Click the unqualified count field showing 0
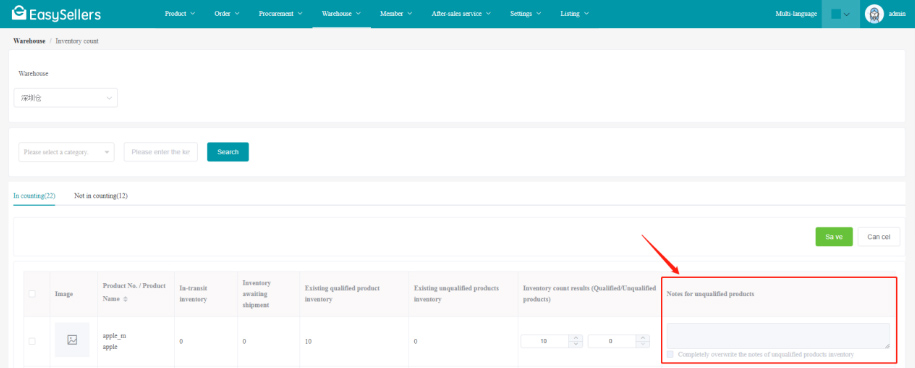Image resolution: width=915 pixels, height=368 pixels. point(611,341)
